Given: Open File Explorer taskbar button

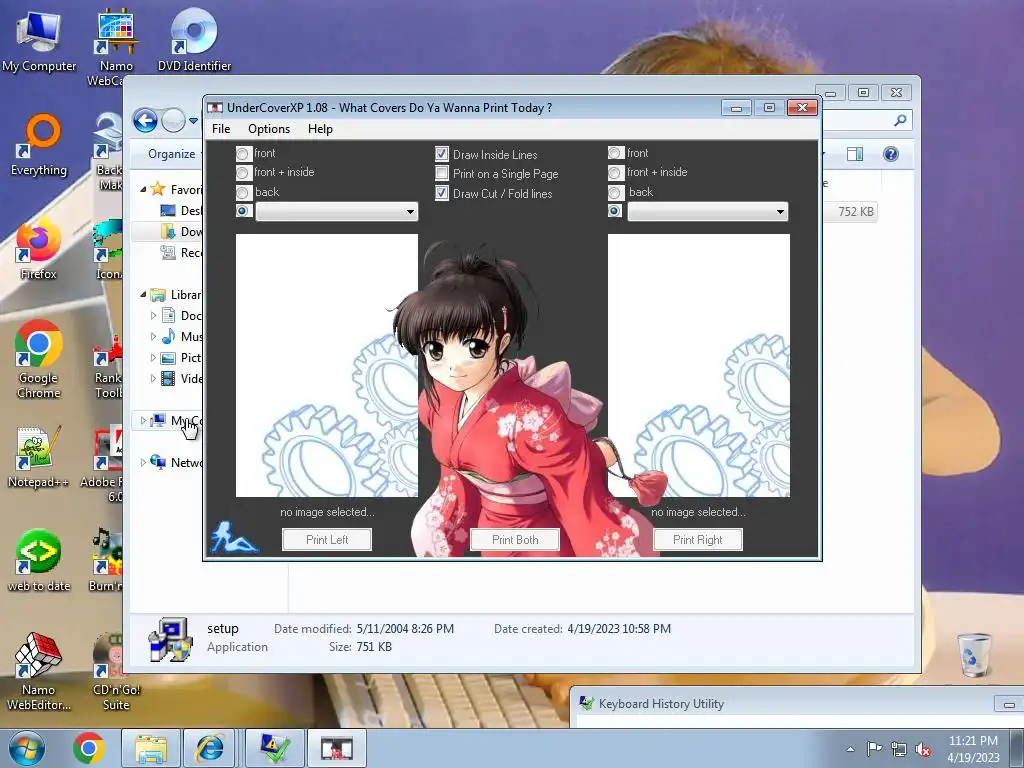Looking at the screenshot, I should click(x=150, y=748).
